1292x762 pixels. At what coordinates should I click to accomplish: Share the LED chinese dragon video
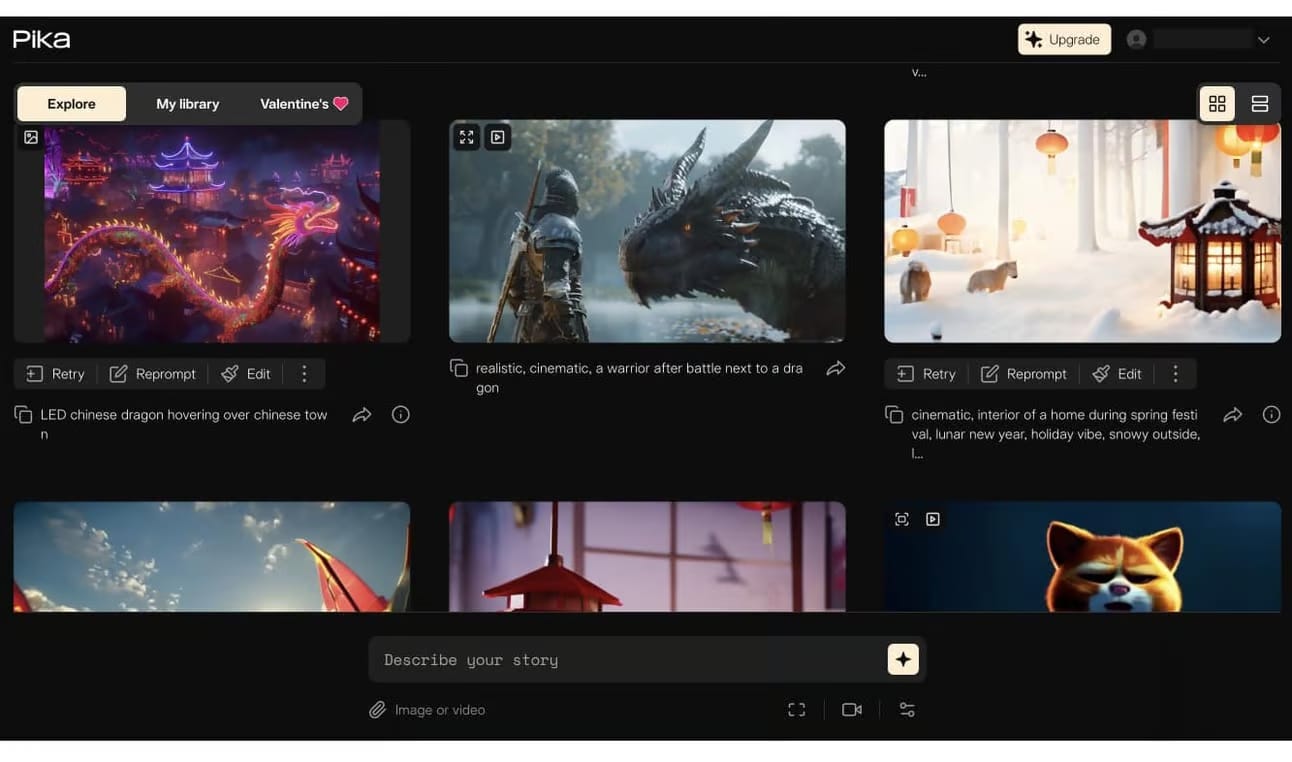pyautogui.click(x=362, y=414)
